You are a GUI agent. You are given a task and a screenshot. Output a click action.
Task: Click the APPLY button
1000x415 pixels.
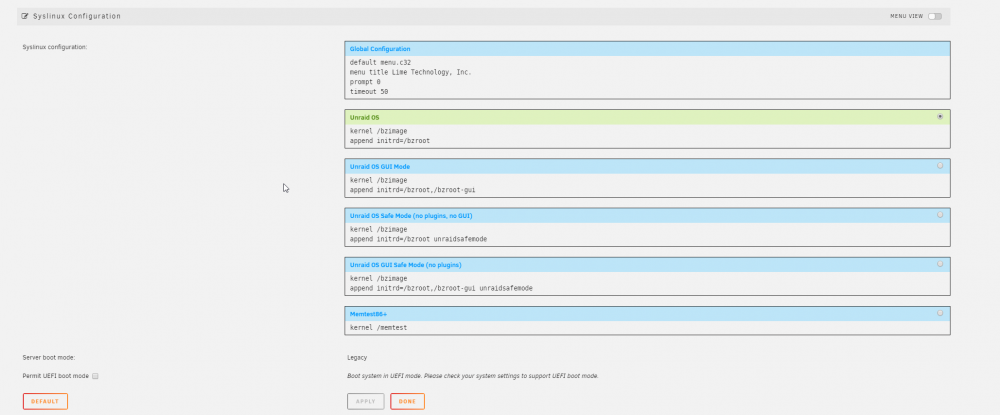click(366, 402)
